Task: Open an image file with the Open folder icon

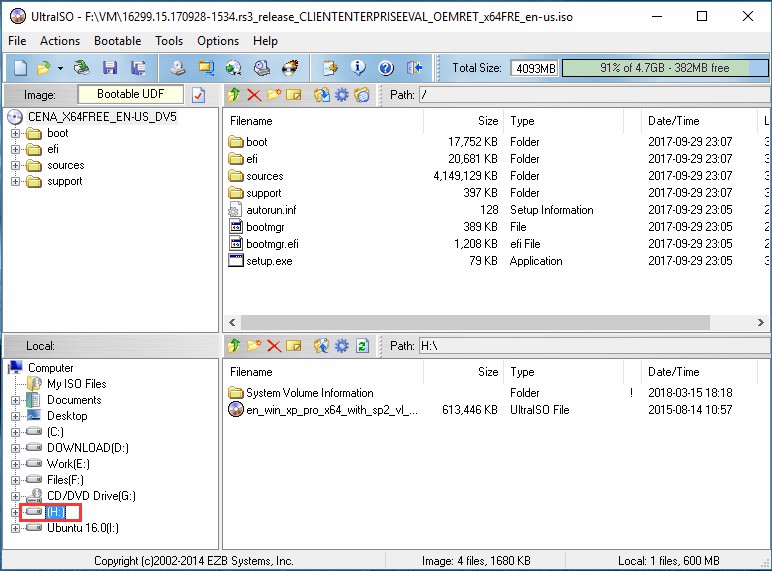Action: 43,68
